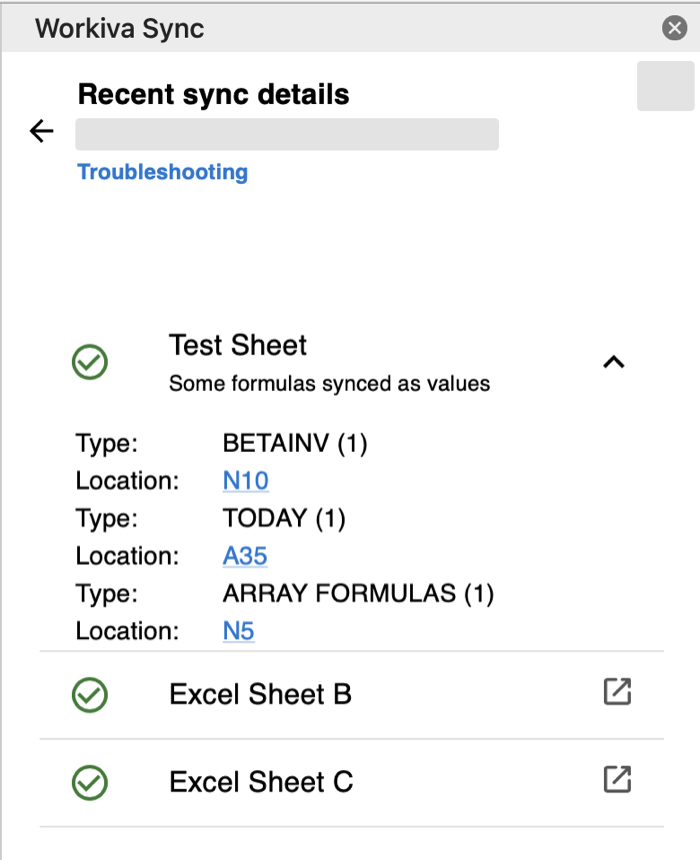The height and width of the screenshot is (860, 700).
Task: Click the Excel Sheet C checkmark icon
Action: point(89,783)
